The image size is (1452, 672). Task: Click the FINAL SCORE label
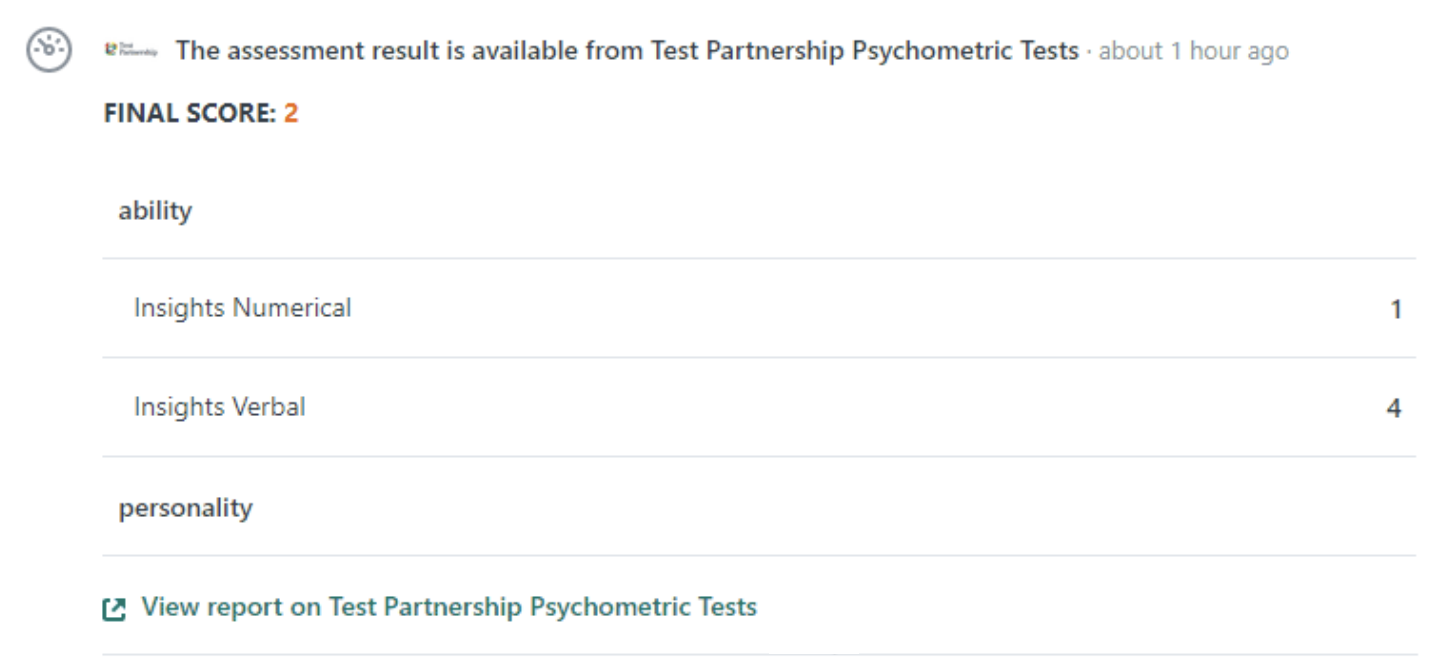[190, 114]
